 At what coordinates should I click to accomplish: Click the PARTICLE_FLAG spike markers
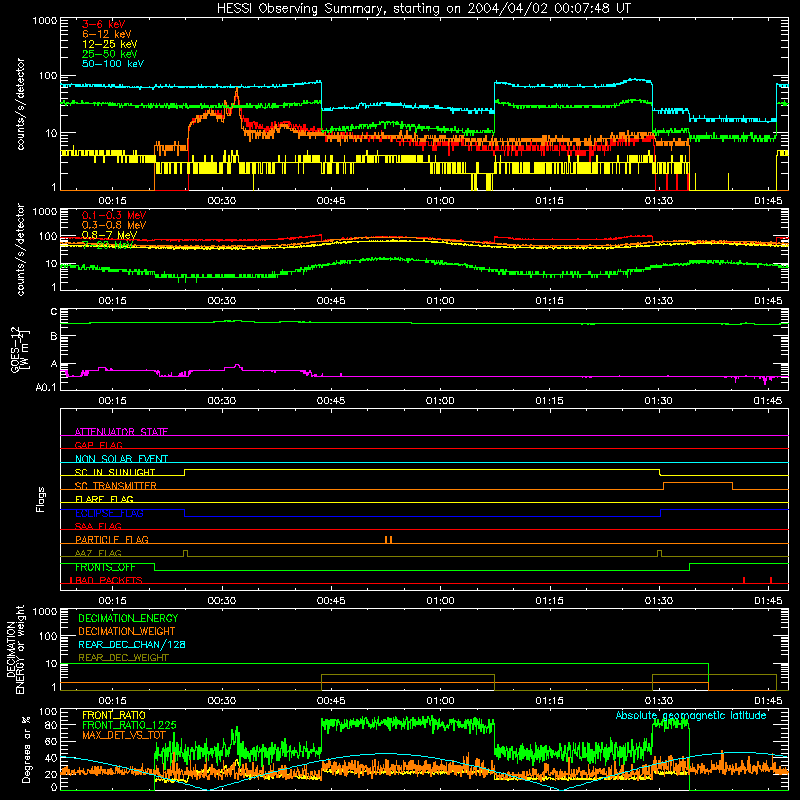coord(388,540)
